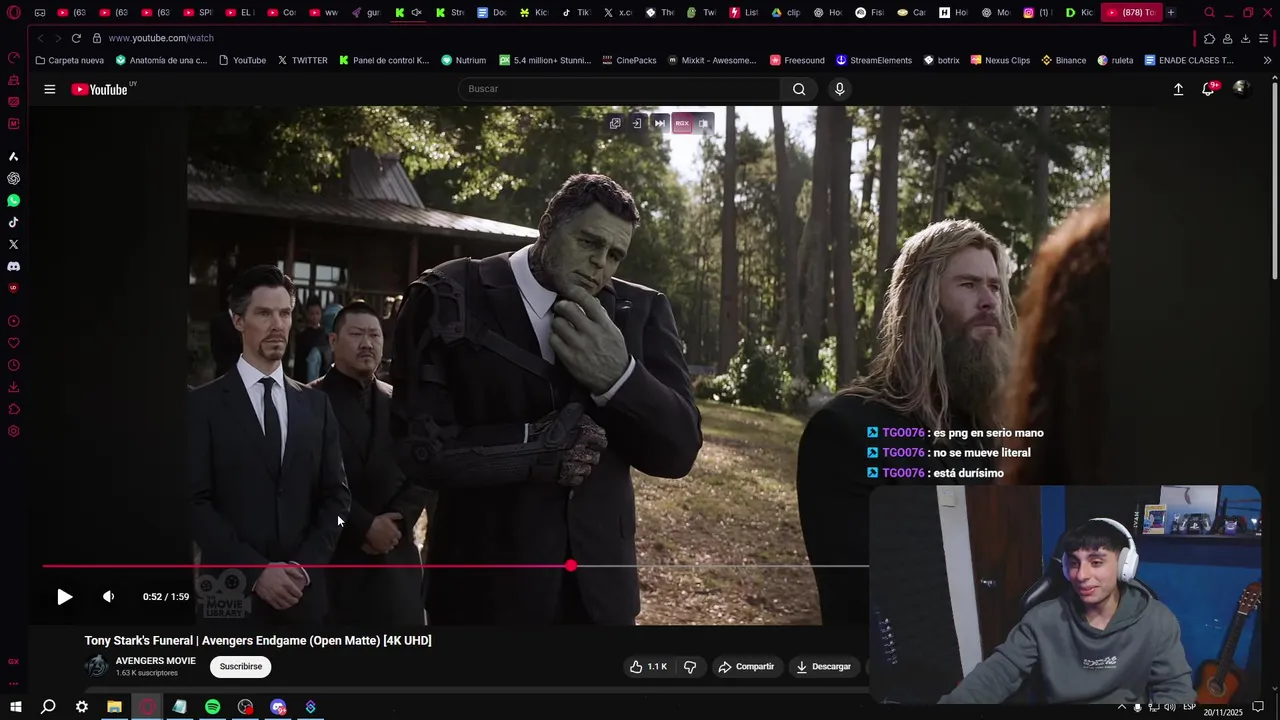Open the Freesound bookmark
The image size is (1280, 720).
click(797, 60)
